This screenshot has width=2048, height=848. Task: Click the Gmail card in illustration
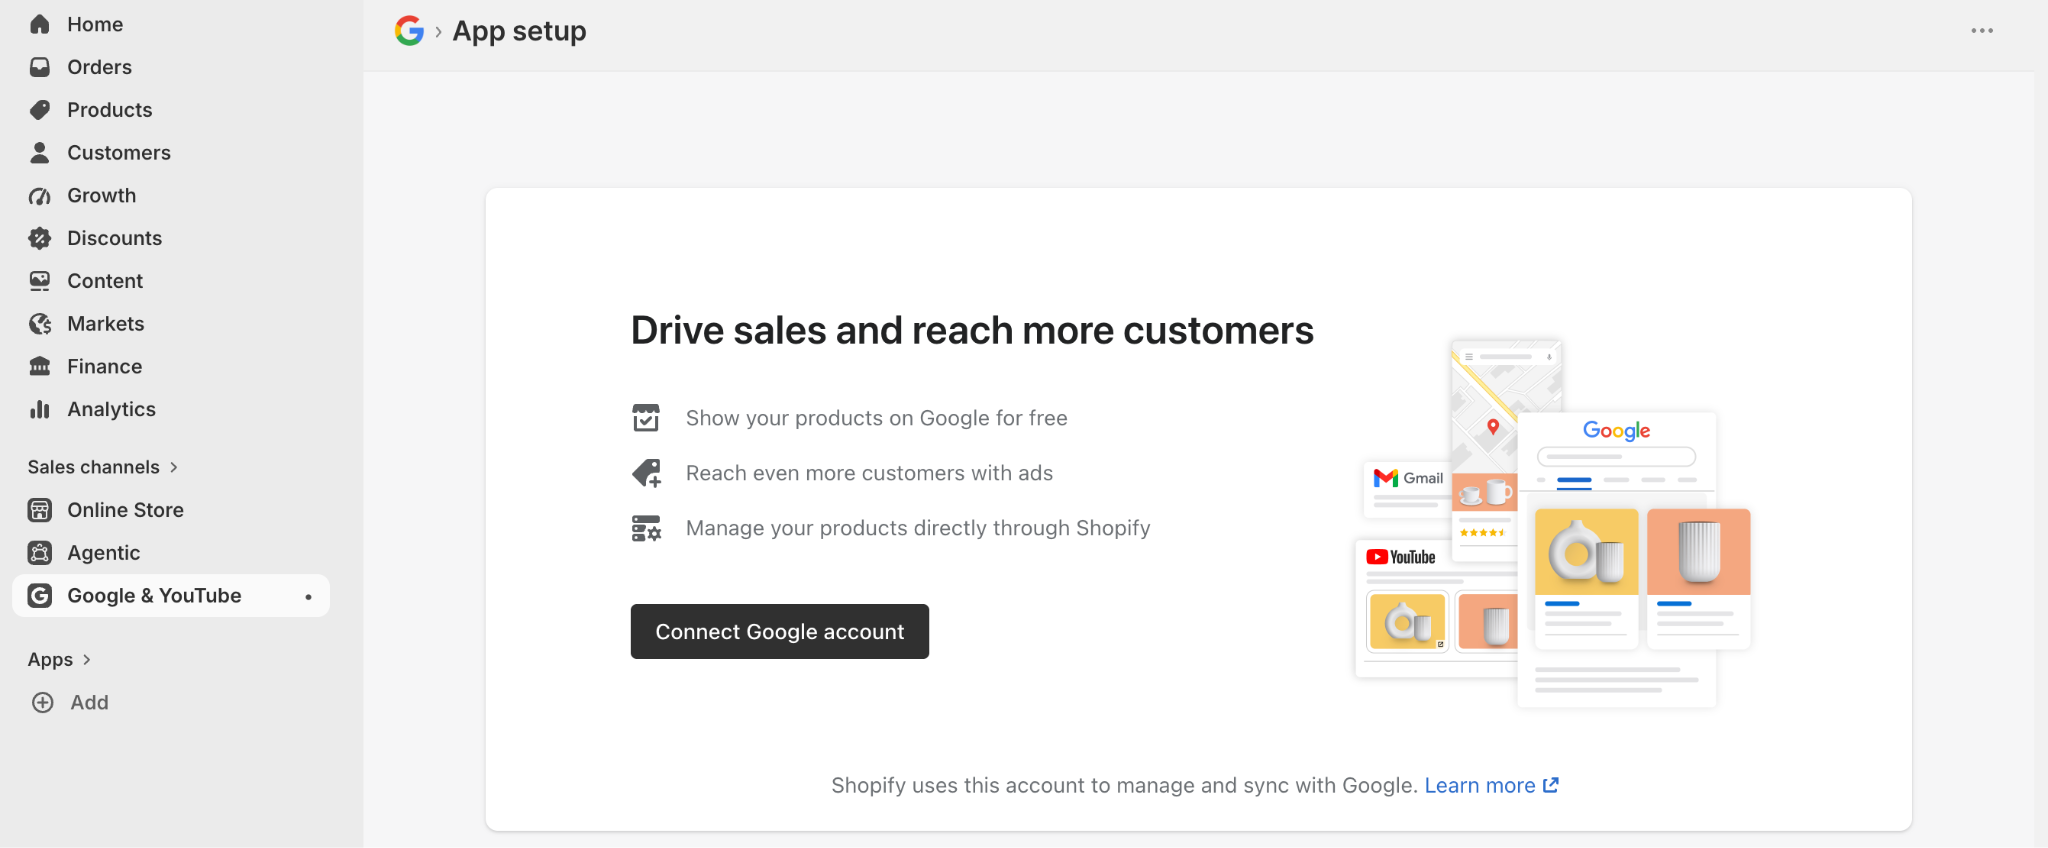point(1408,489)
